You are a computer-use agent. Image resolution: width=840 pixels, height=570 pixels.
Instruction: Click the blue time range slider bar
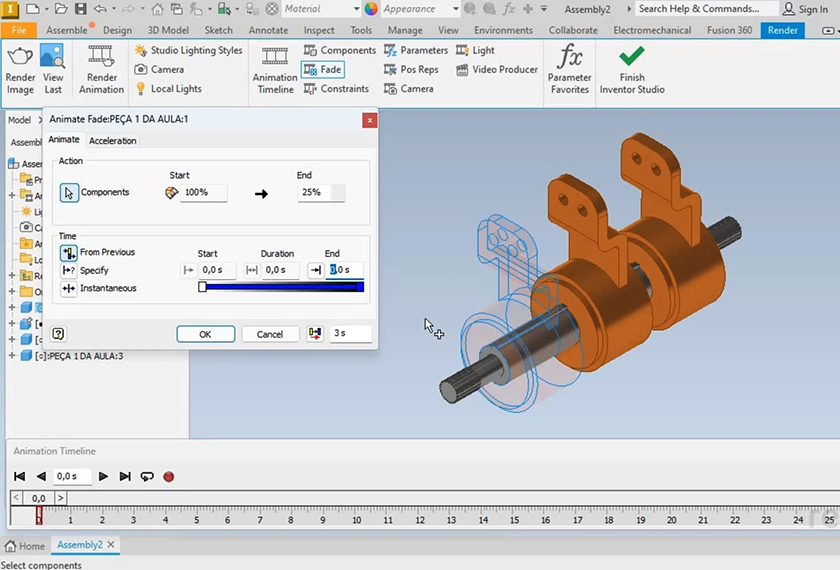[283, 288]
